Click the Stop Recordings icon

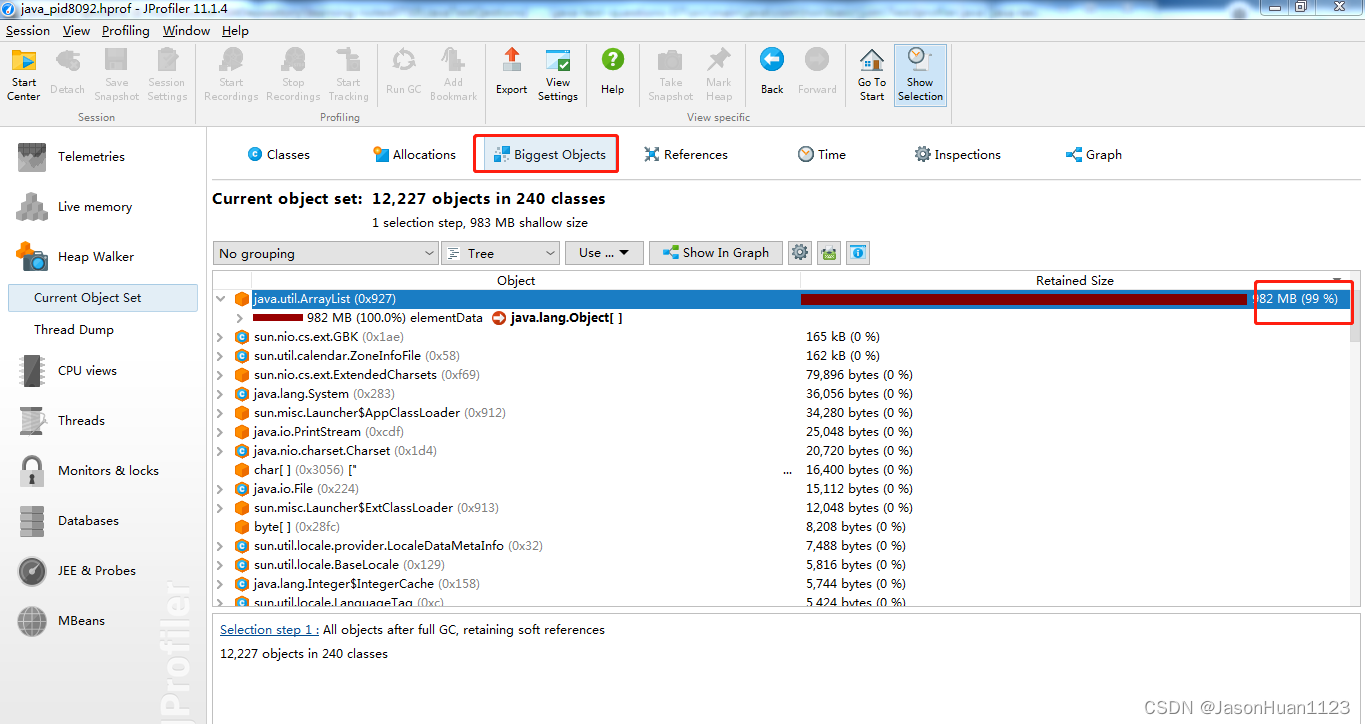point(293,75)
